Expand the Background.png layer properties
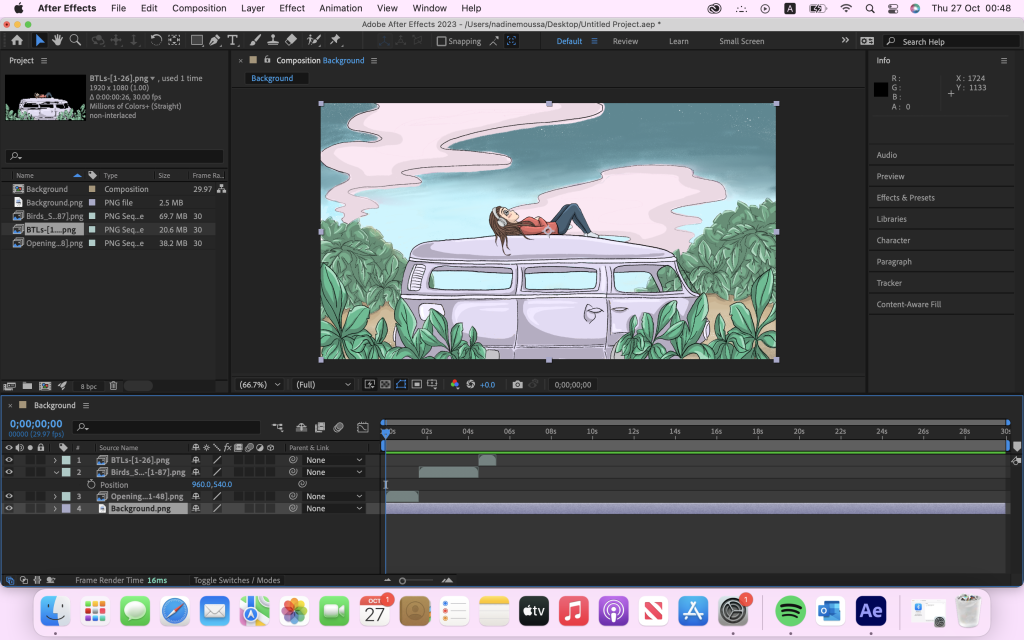1024x640 pixels. pyautogui.click(x=55, y=508)
